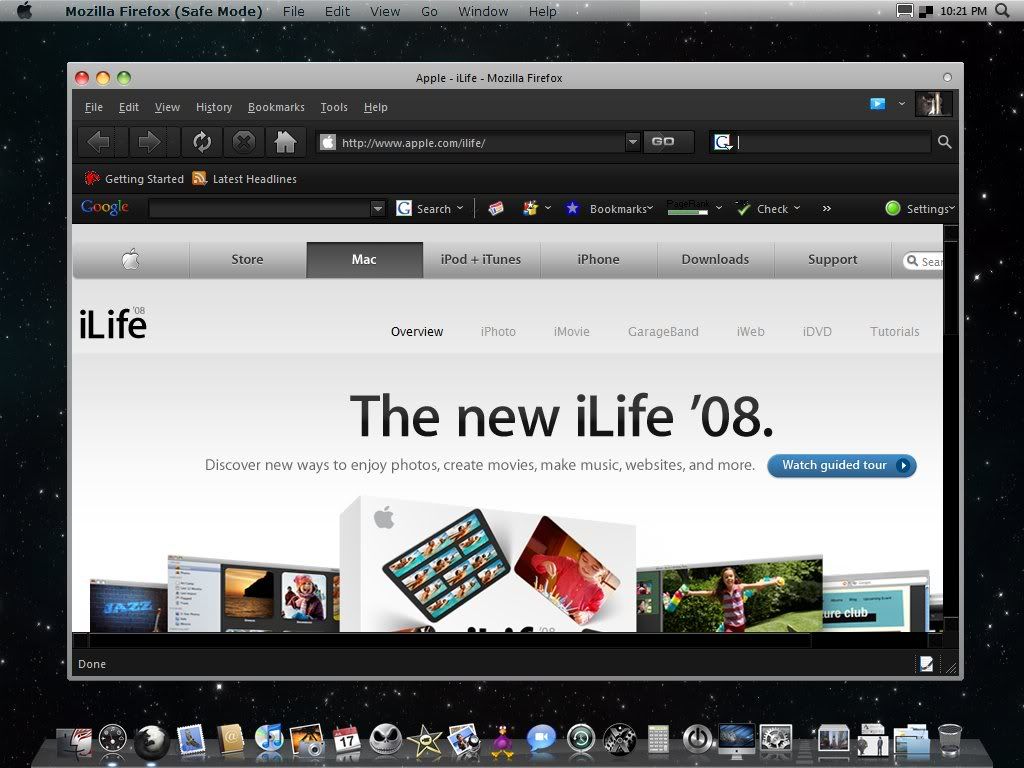Click inside the URL address field
The height and width of the screenshot is (768, 1024).
pos(480,142)
